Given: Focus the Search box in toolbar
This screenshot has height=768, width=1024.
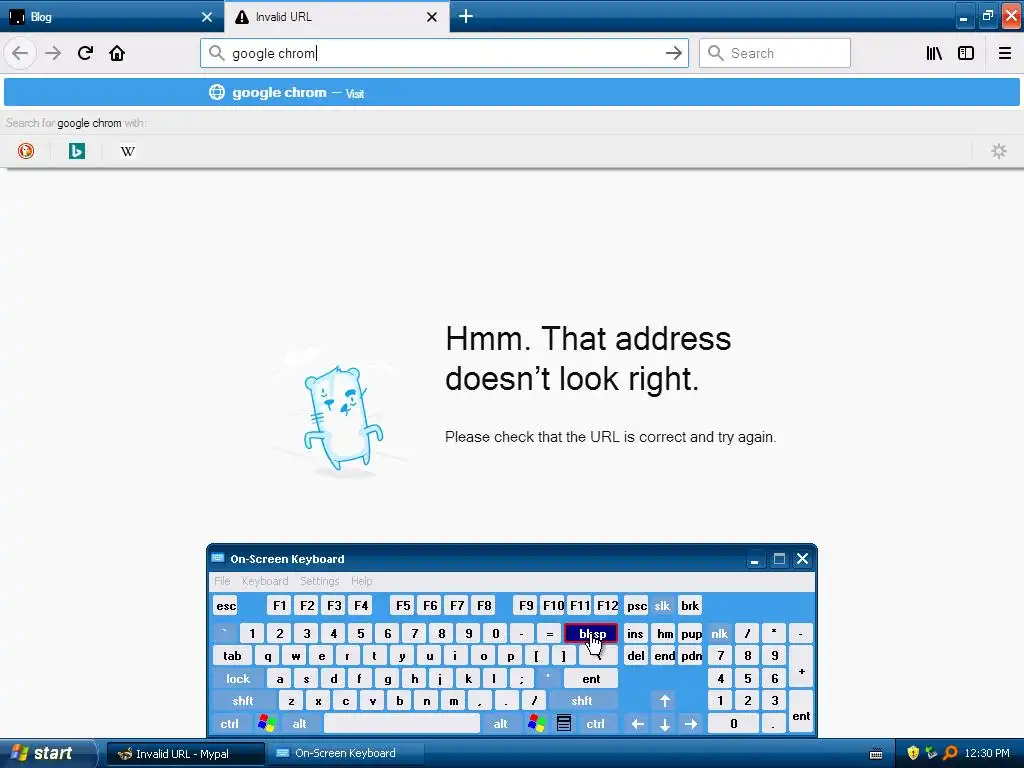Looking at the screenshot, I should 775,53.
